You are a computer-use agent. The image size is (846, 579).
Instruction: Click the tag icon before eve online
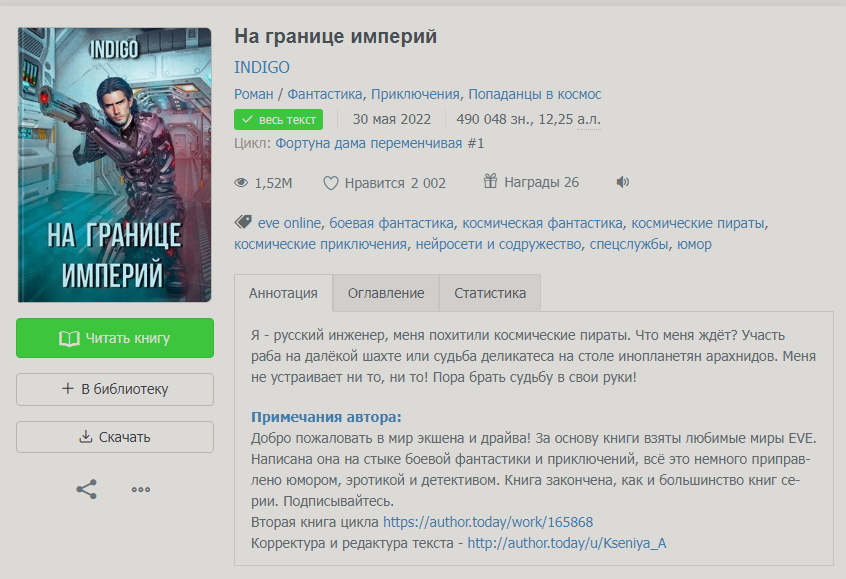(x=243, y=222)
